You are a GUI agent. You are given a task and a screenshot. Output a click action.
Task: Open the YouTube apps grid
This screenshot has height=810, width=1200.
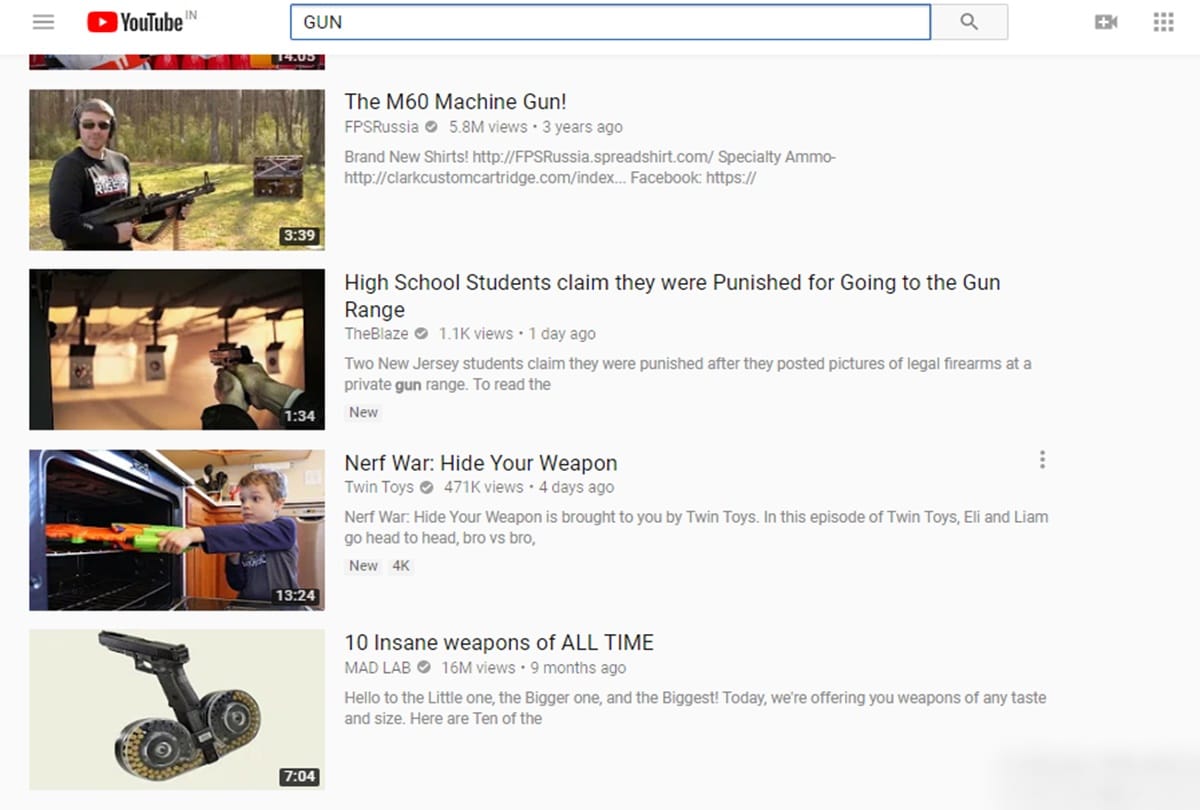tap(1163, 22)
